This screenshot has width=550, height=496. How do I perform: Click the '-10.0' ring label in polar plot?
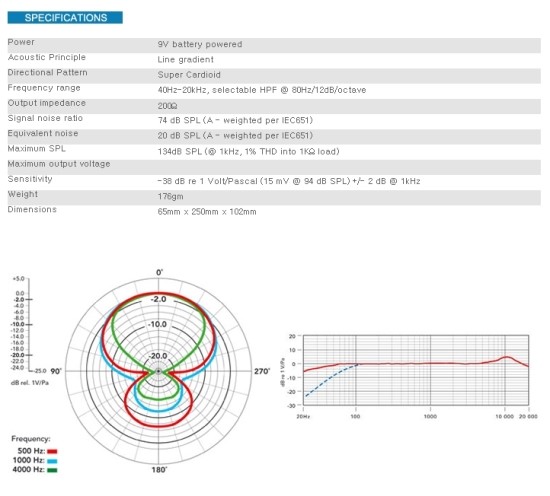[x=157, y=324]
